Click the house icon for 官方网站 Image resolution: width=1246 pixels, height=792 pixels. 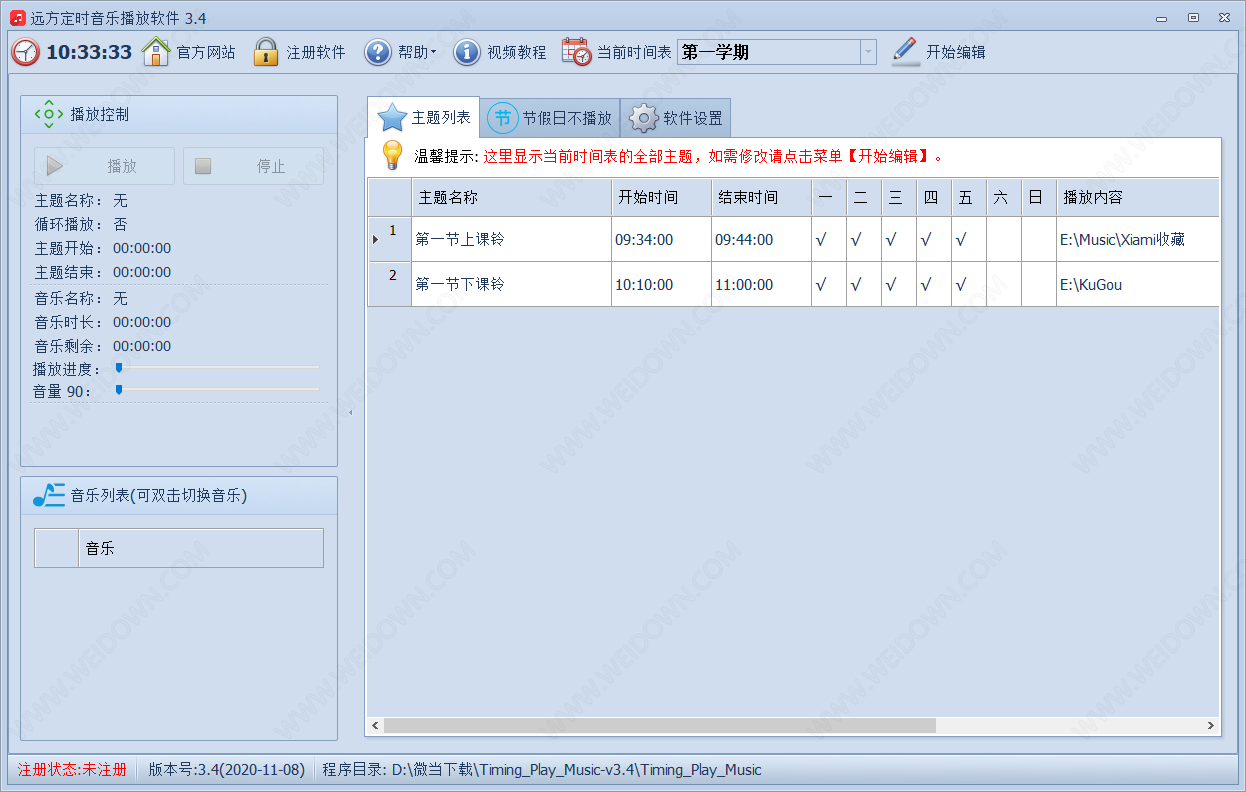tap(156, 52)
